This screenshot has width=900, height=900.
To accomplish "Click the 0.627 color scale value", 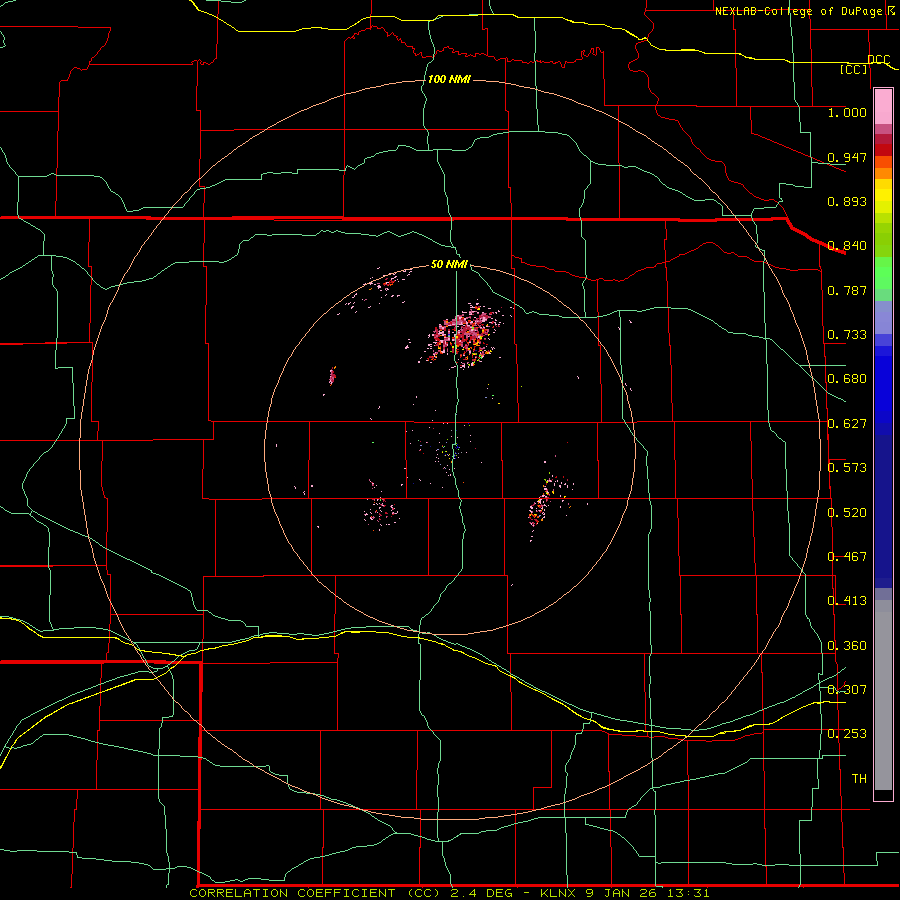I will coord(847,424).
